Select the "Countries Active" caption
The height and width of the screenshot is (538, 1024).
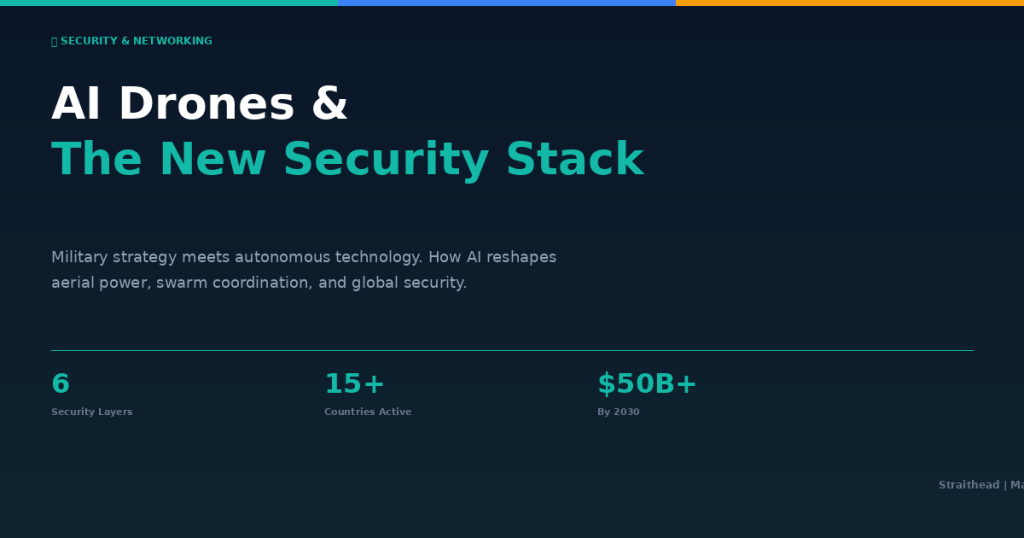pos(367,412)
